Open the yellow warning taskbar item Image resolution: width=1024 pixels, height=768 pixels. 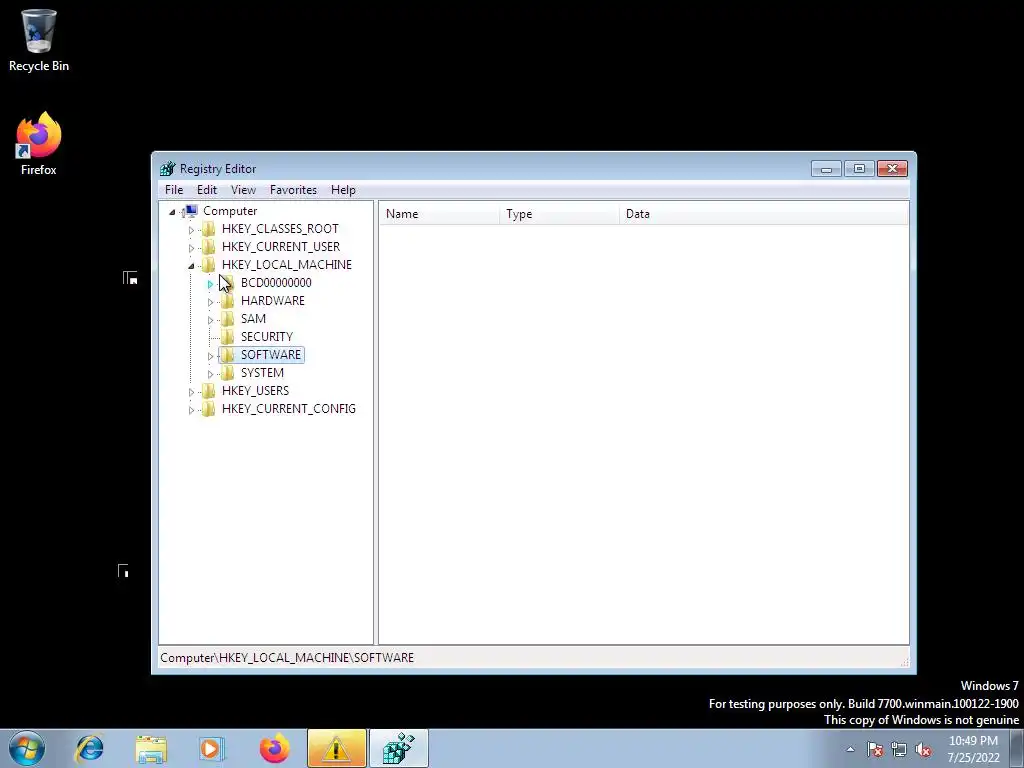336,748
